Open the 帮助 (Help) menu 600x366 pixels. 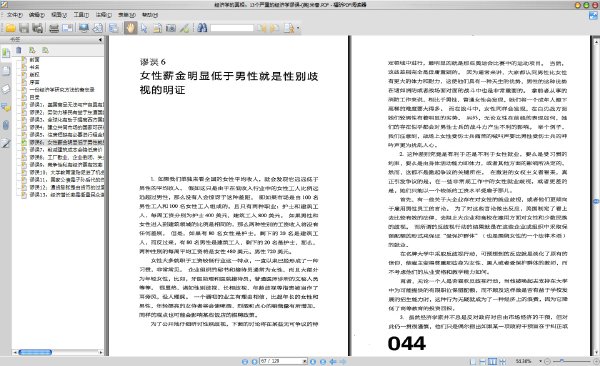[x=150, y=15]
